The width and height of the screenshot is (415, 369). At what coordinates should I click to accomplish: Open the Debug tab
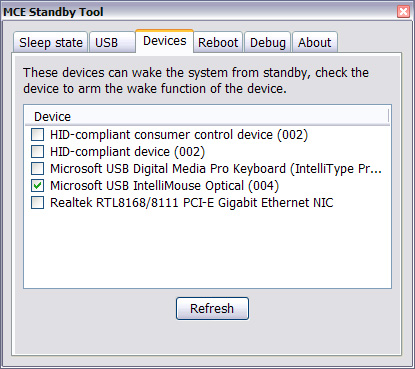[x=268, y=43]
